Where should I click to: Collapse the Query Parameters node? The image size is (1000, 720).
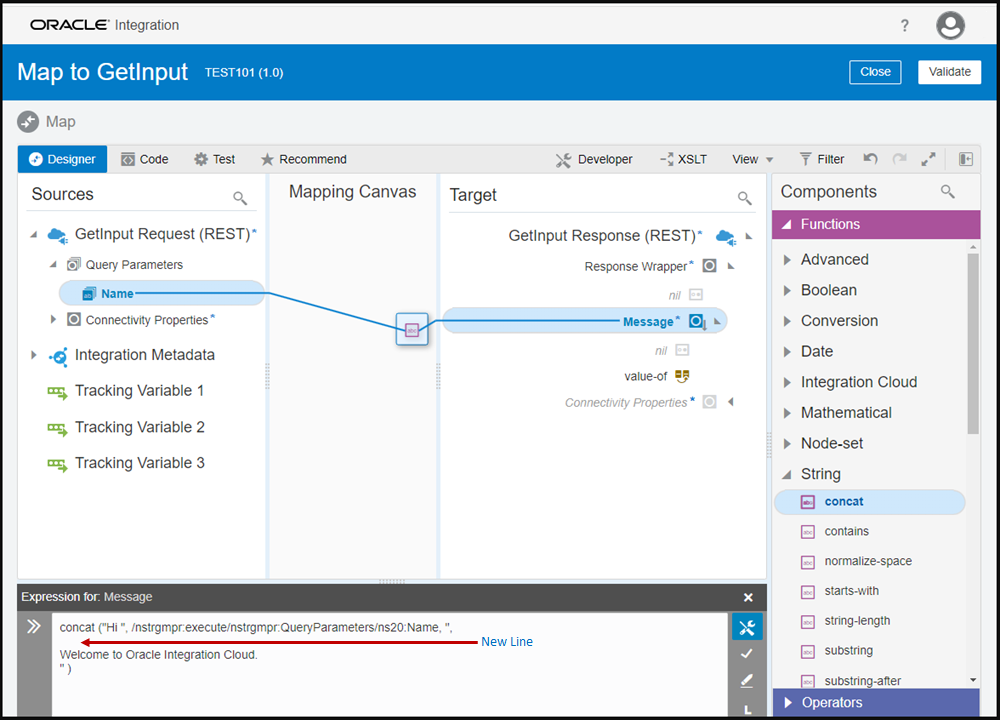click(x=54, y=264)
